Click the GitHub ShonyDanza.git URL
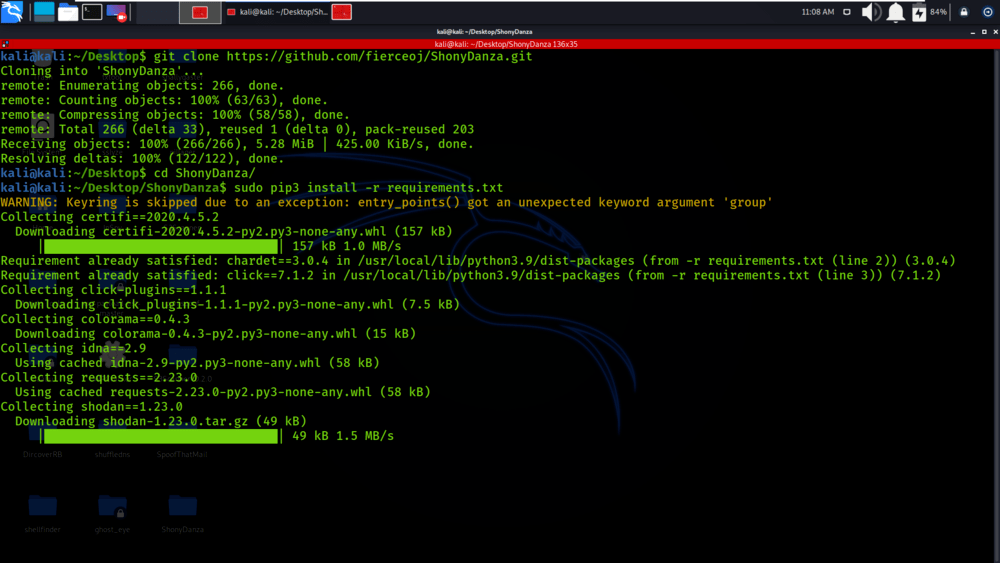This screenshot has height=563, width=1000. [x=379, y=56]
